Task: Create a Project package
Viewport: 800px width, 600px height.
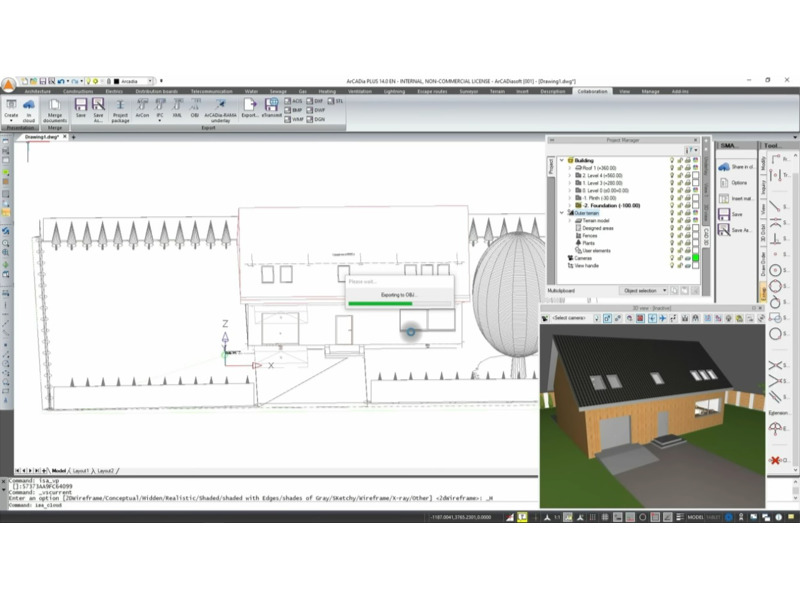Action: pyautogui.click(x=120, y=110)
